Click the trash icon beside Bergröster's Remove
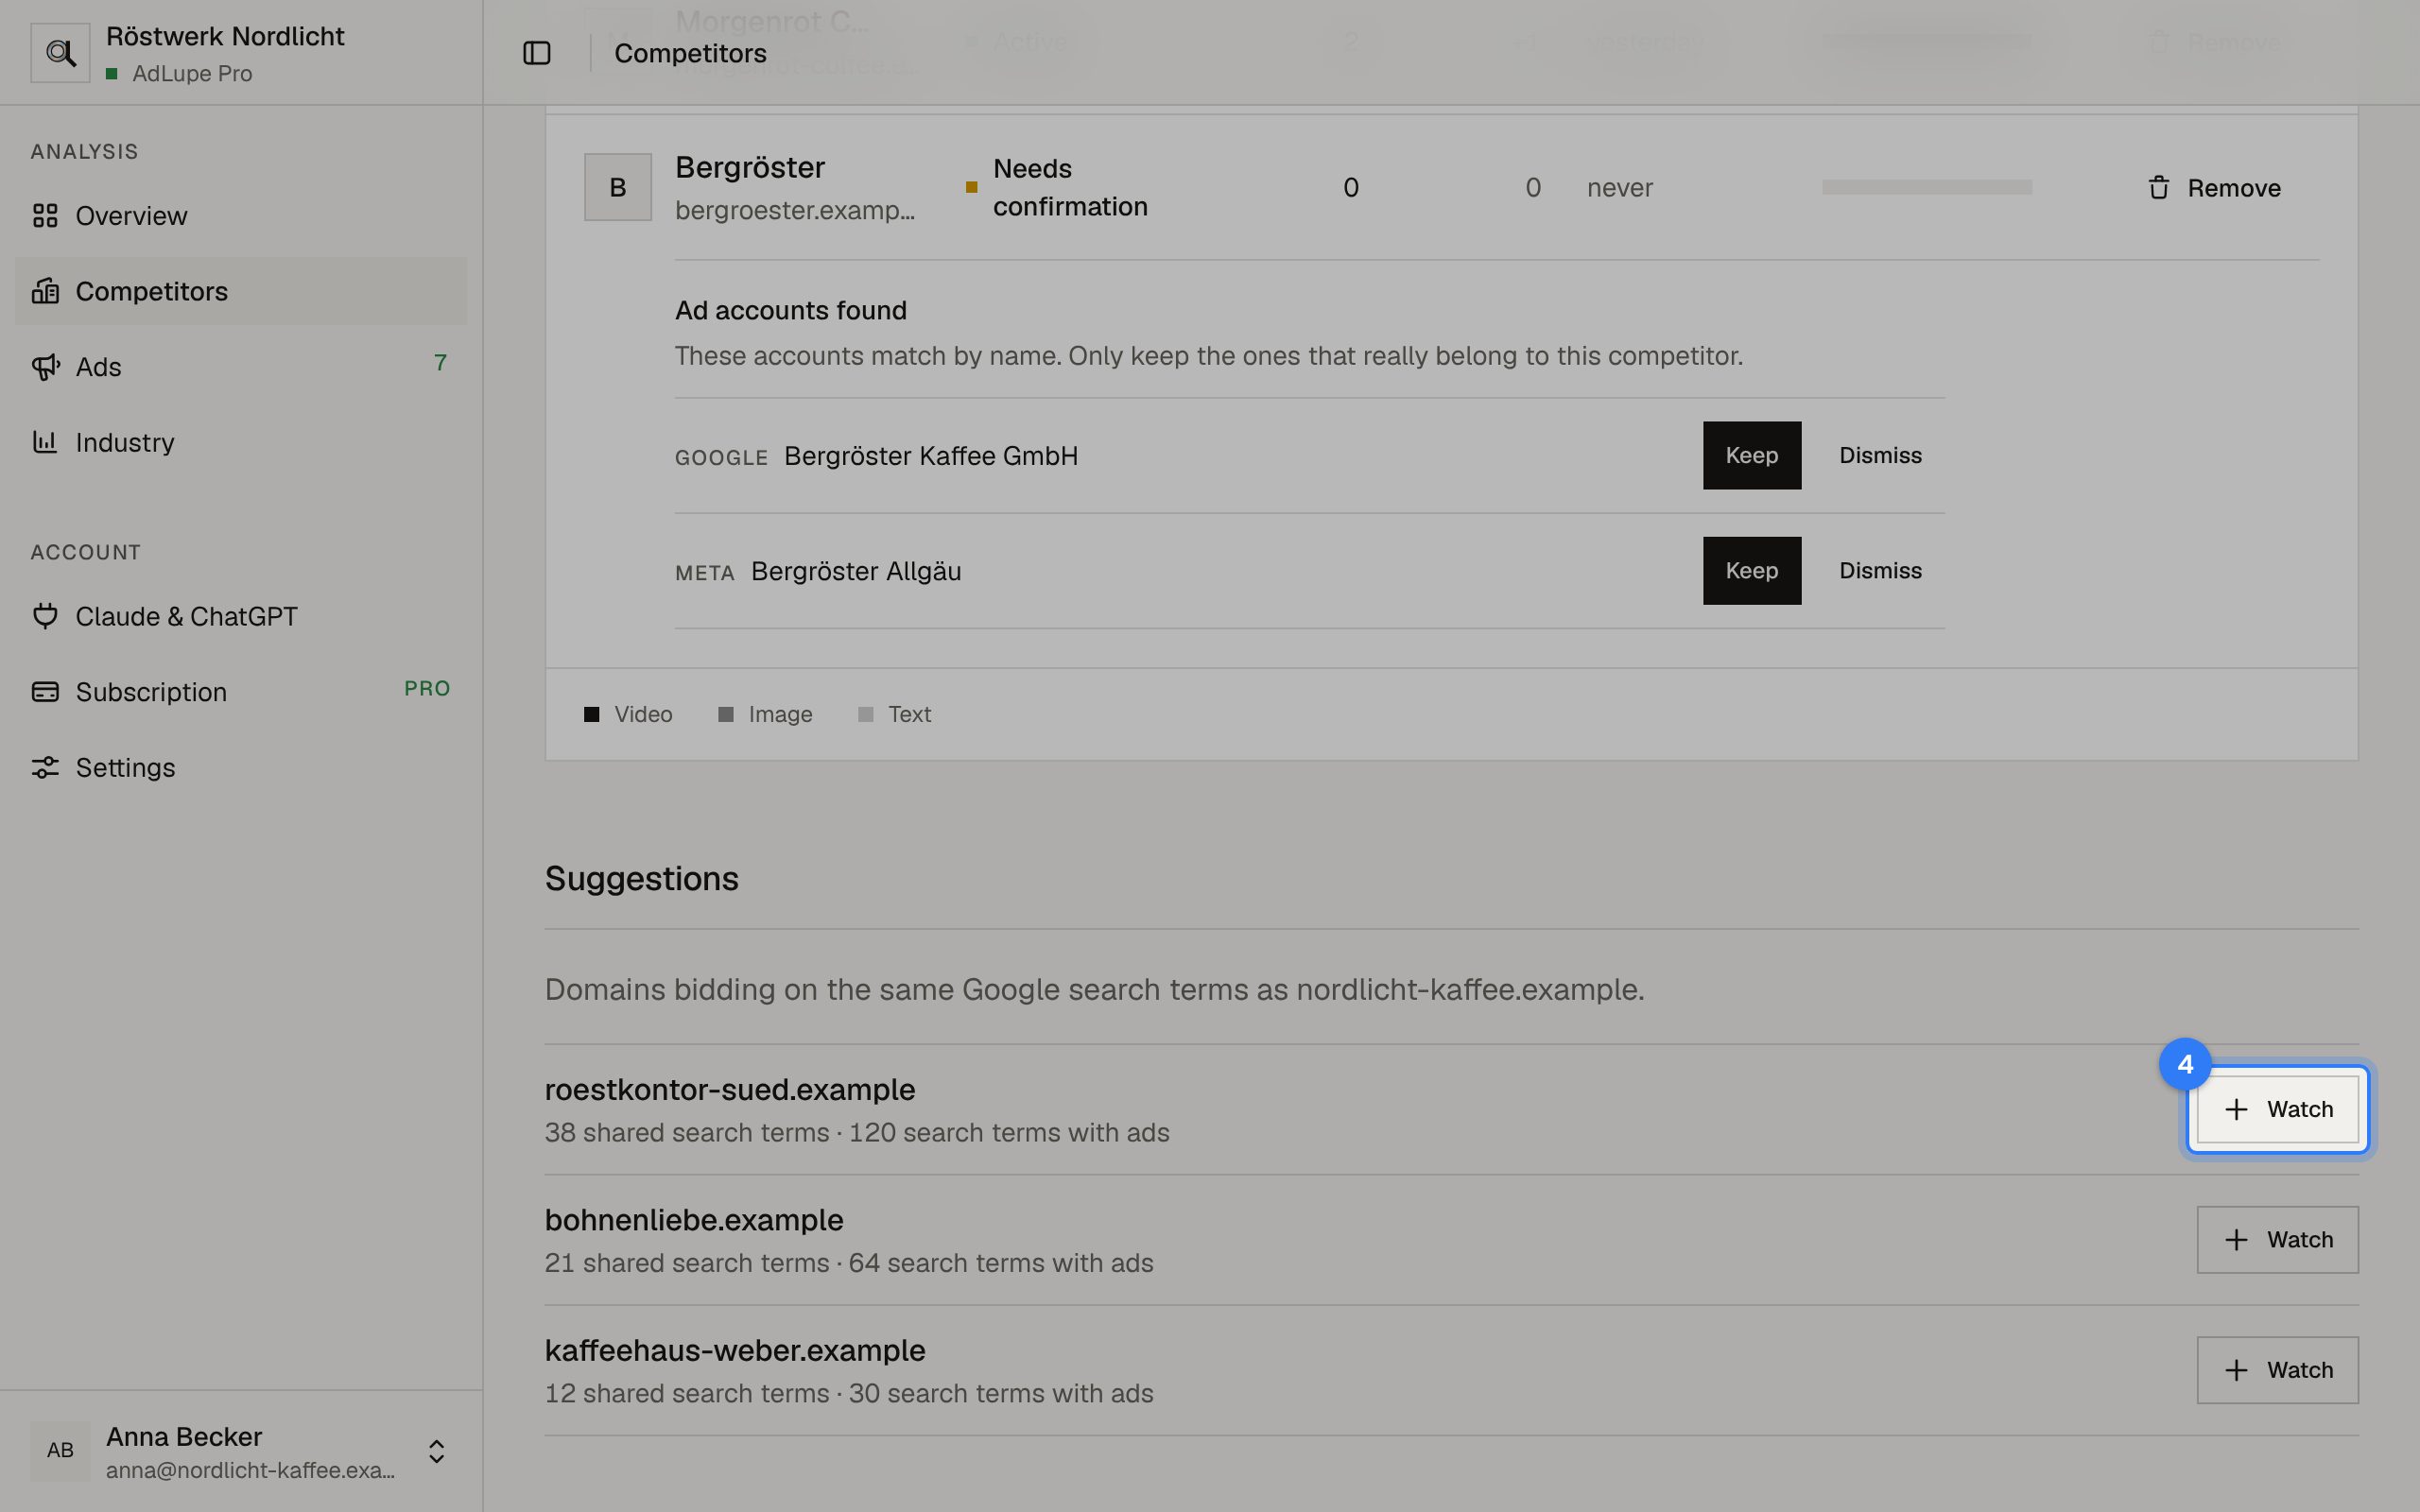 2158,188
